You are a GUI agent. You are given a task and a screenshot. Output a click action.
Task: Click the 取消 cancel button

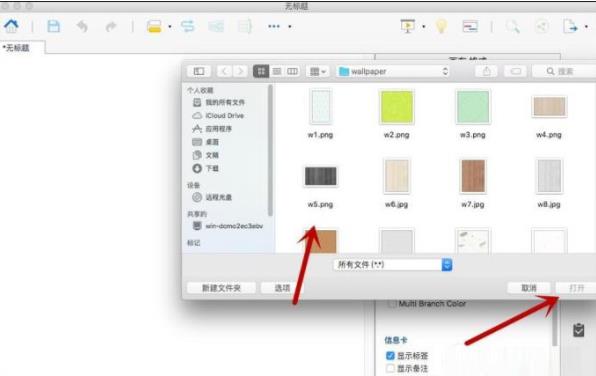529,288
